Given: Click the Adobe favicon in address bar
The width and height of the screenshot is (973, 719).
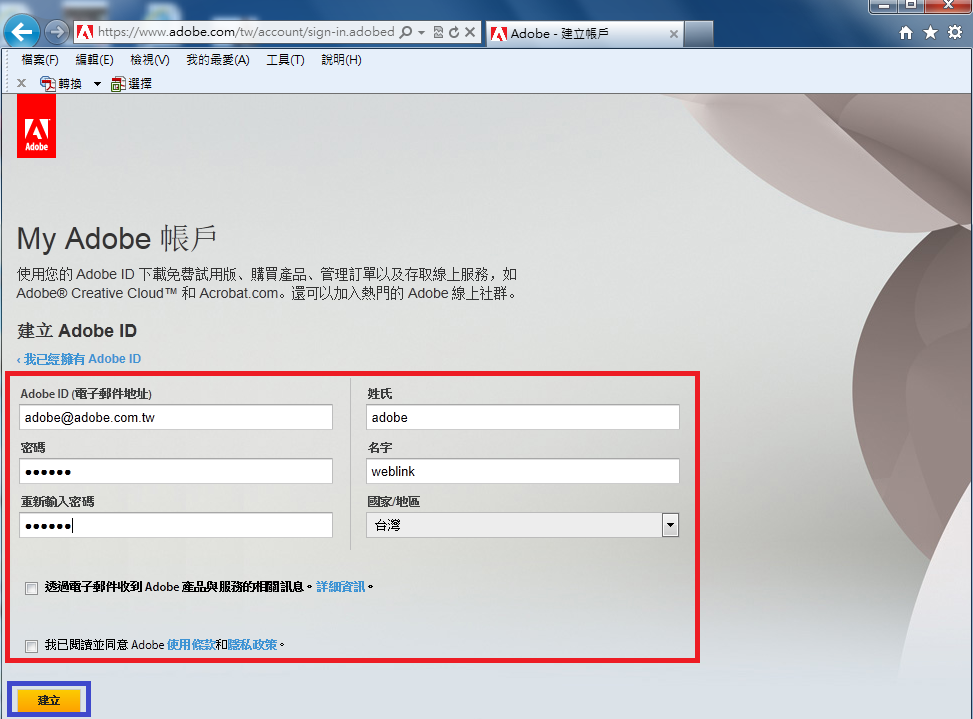Looking at the screenshot, I should [85, 32].
